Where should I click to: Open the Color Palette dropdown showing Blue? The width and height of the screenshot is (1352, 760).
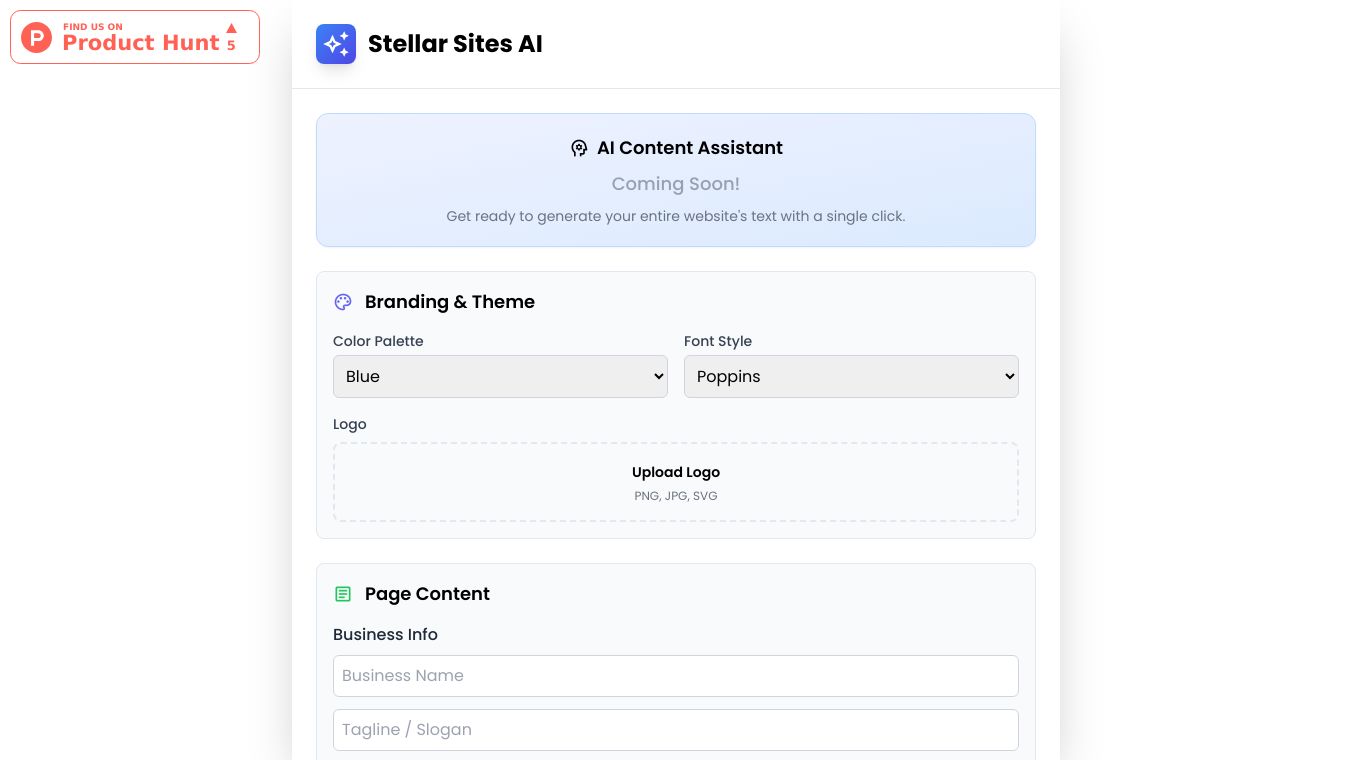click(x=500, y=376)
